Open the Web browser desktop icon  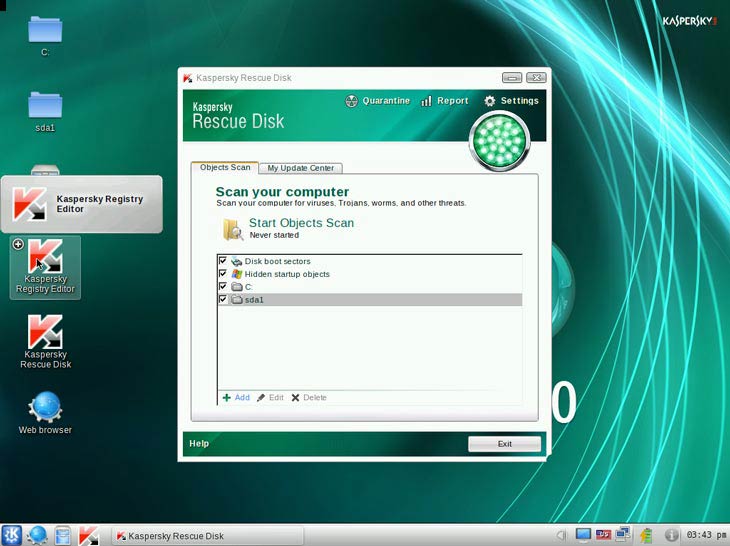coord(45,413)
